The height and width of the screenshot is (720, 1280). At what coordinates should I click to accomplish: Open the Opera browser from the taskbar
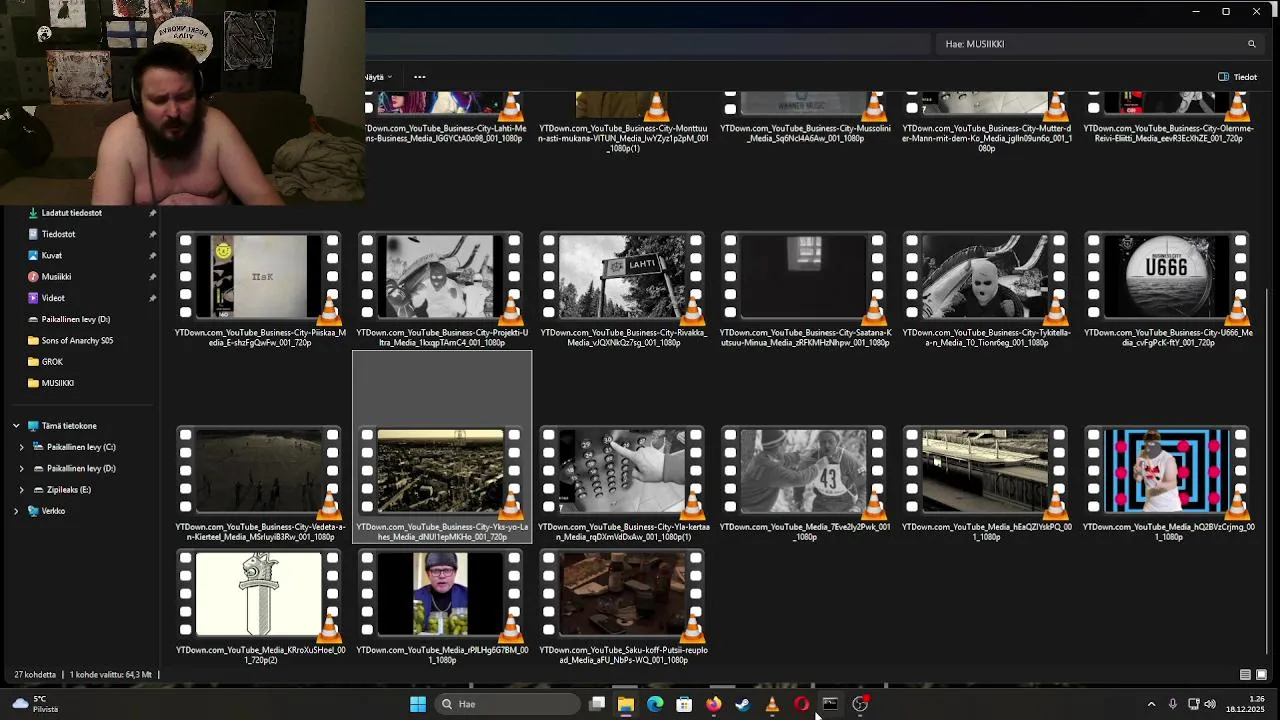pos(801,704)
